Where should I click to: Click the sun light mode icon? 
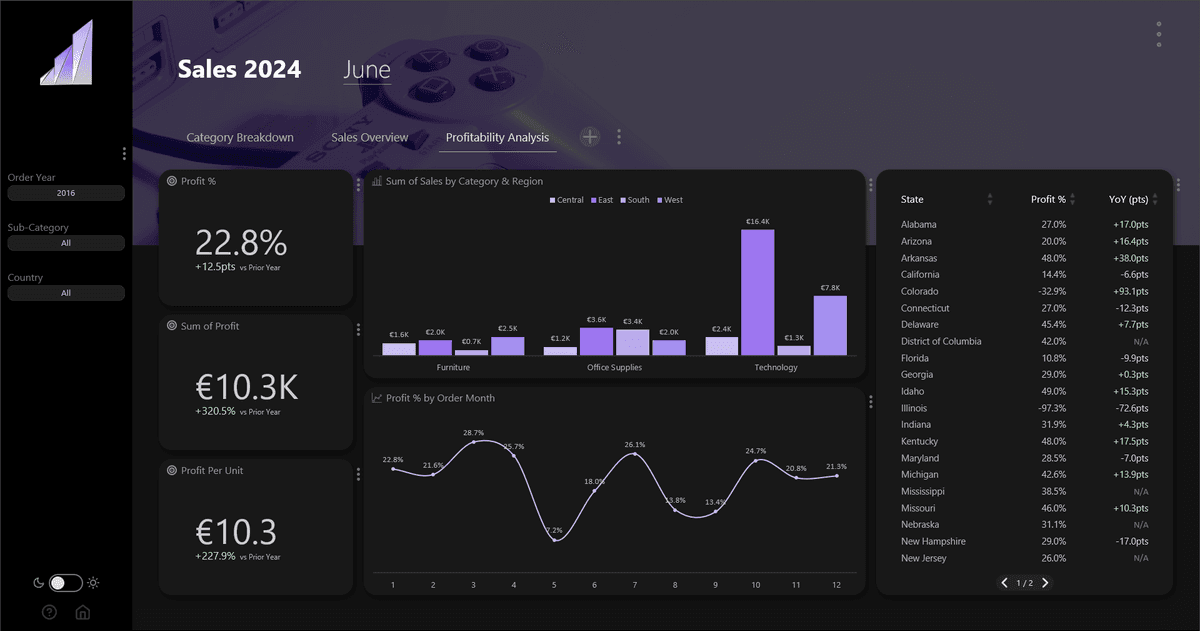coord(93,583)
